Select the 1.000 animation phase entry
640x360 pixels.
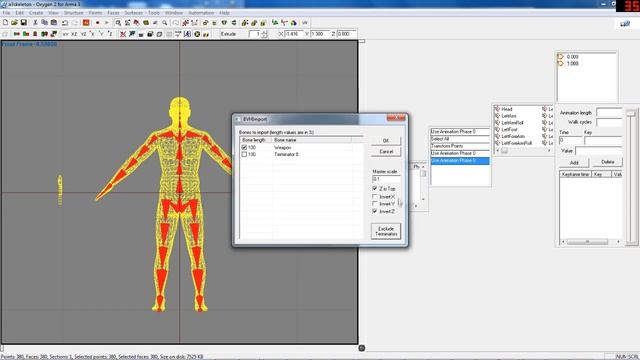pos(573,64)
